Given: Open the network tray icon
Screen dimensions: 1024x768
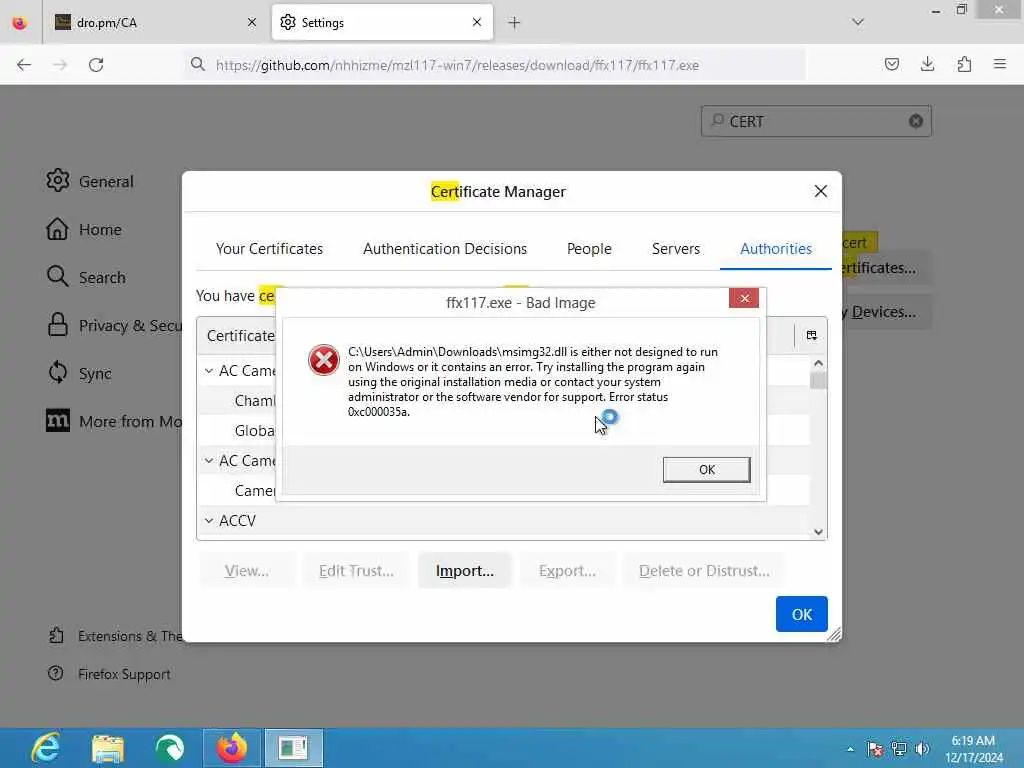Looking at the screenshot, I should [899, 749].
